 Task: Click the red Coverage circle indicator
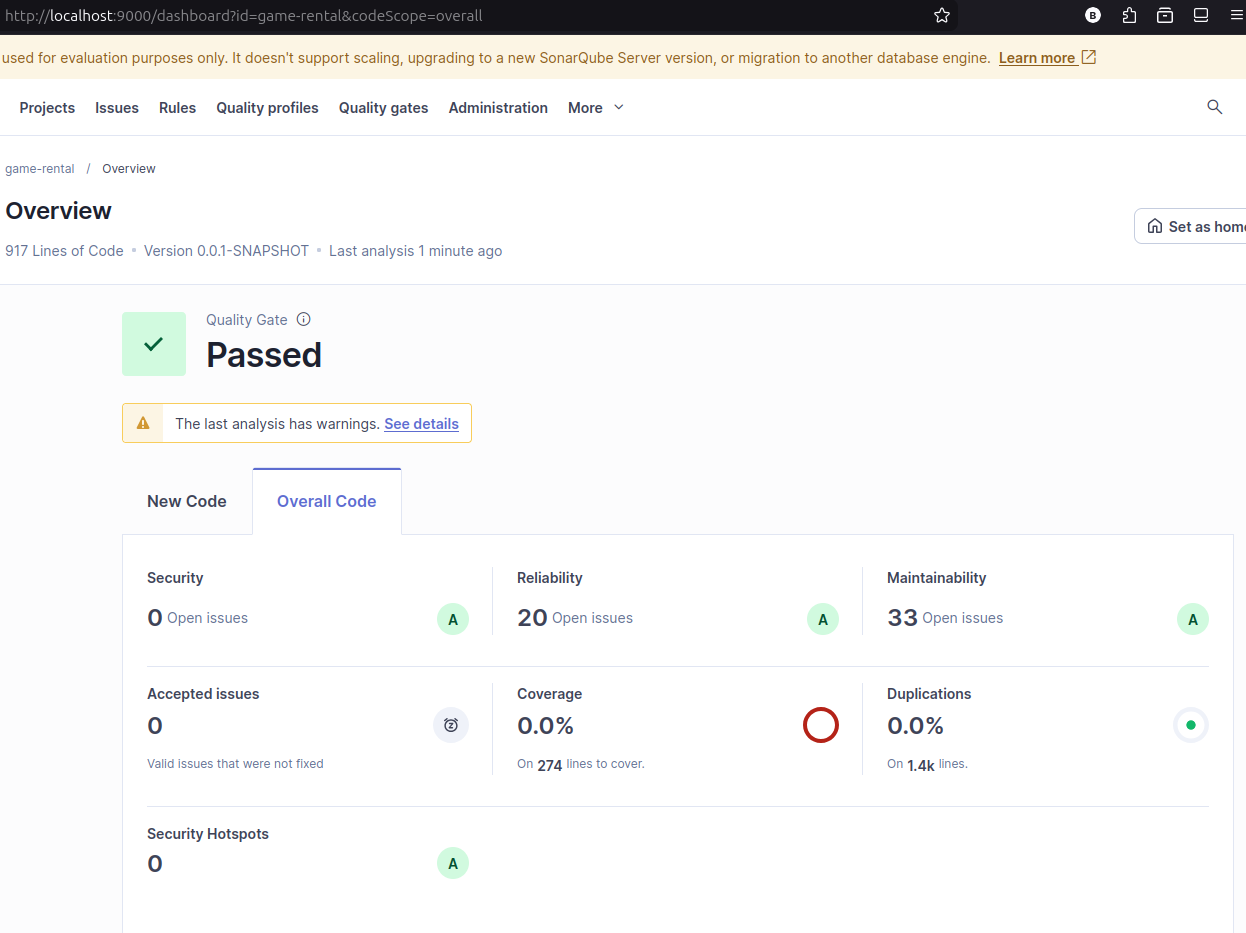click(x=821, y=725)
